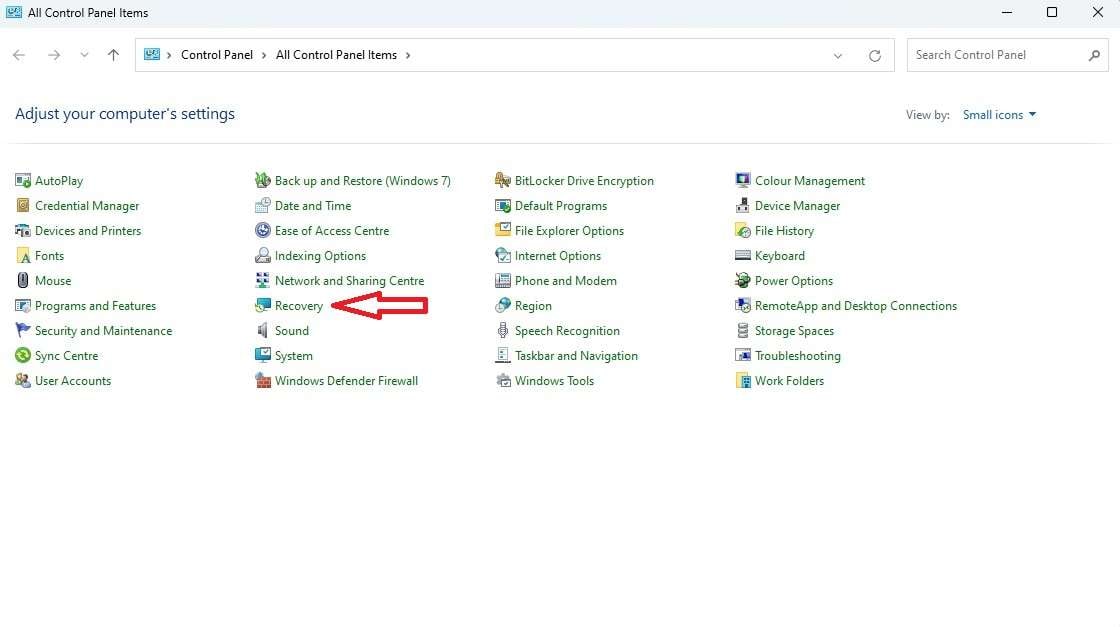Open Network and Sharing Centre icon
This screenshot has height=627, width=1120.
[263, 281]
